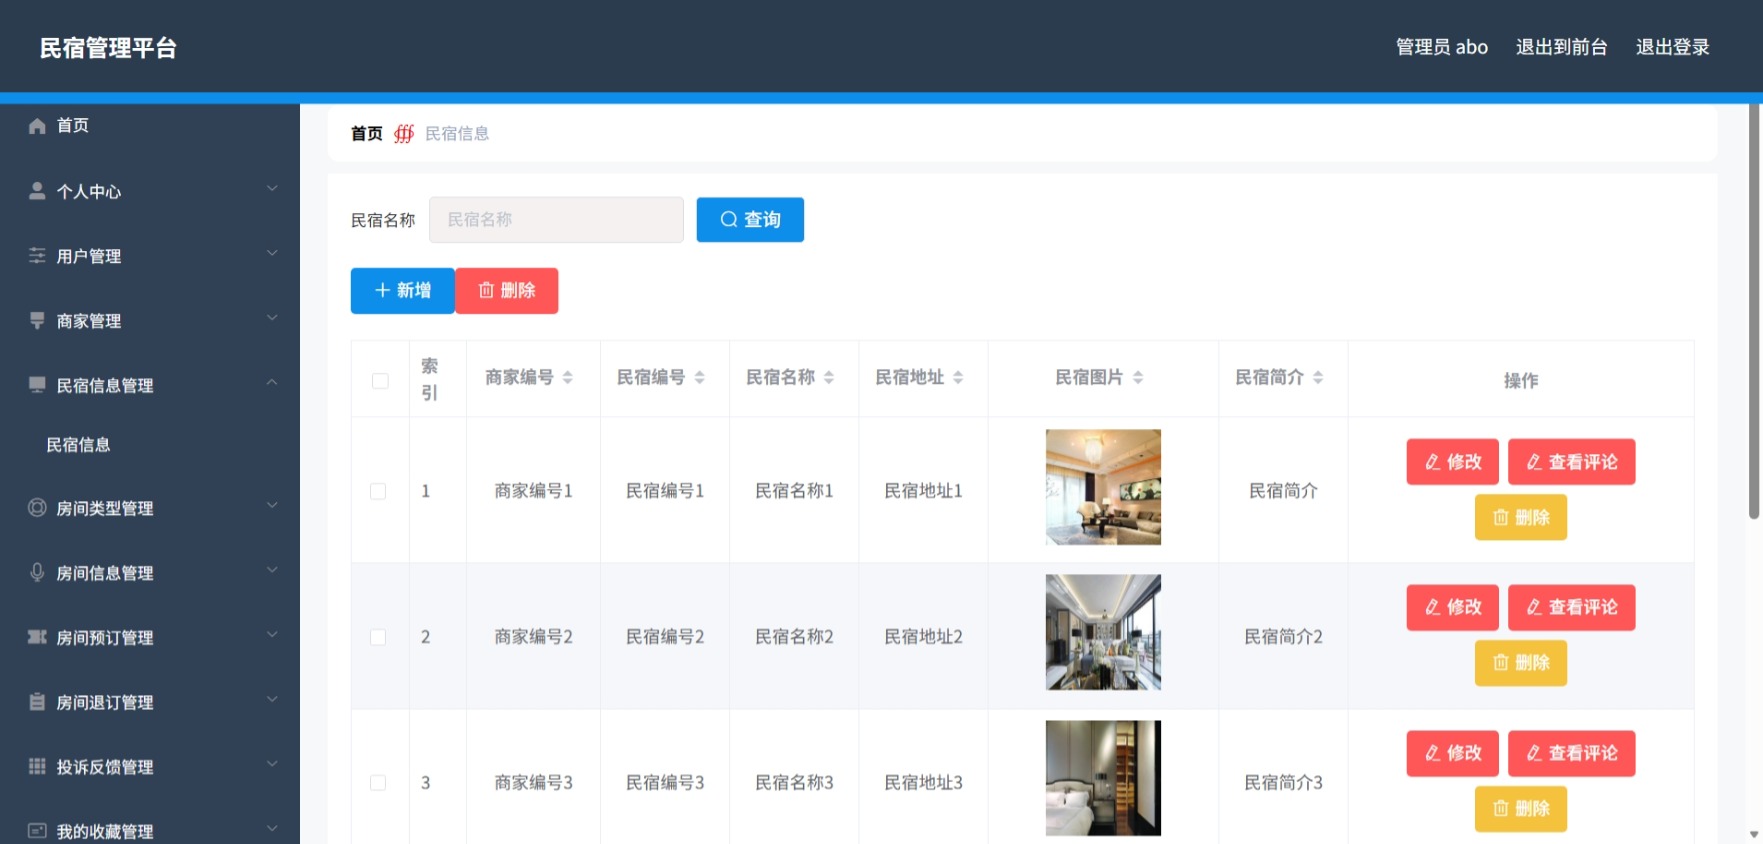Screen dimensions: 1763x844
Task: Click the person icon for 个人中心
Action: coord(37,191)
